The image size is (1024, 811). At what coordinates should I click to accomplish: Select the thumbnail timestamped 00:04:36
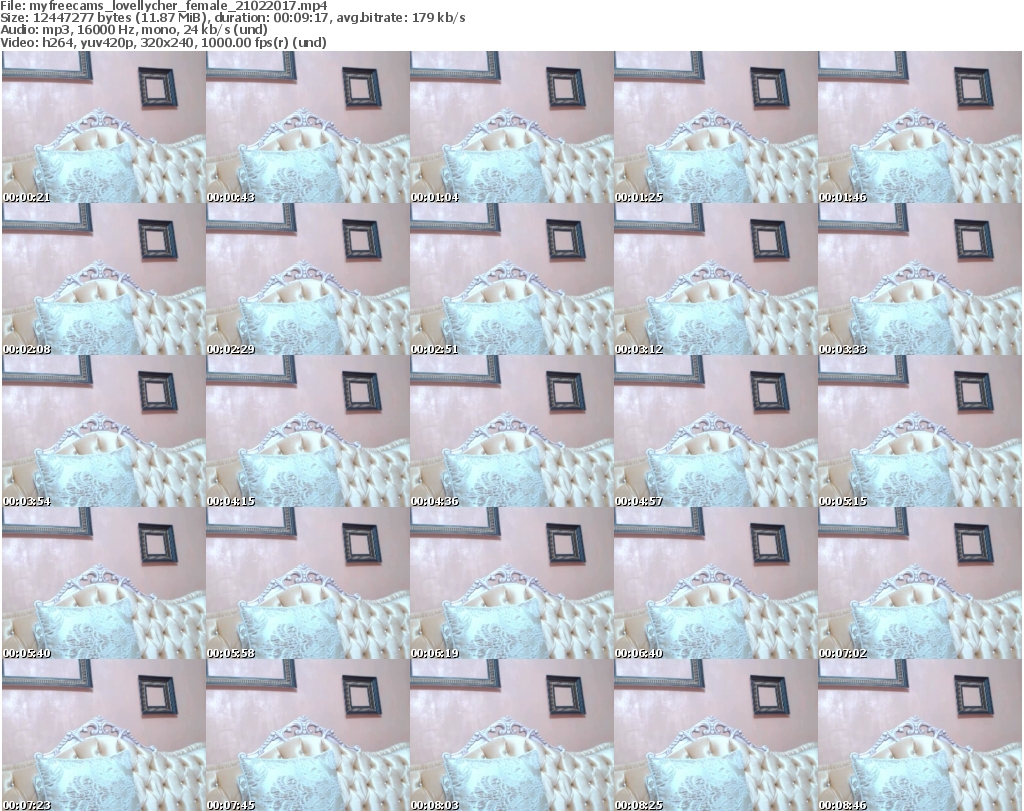coord(511,431)
